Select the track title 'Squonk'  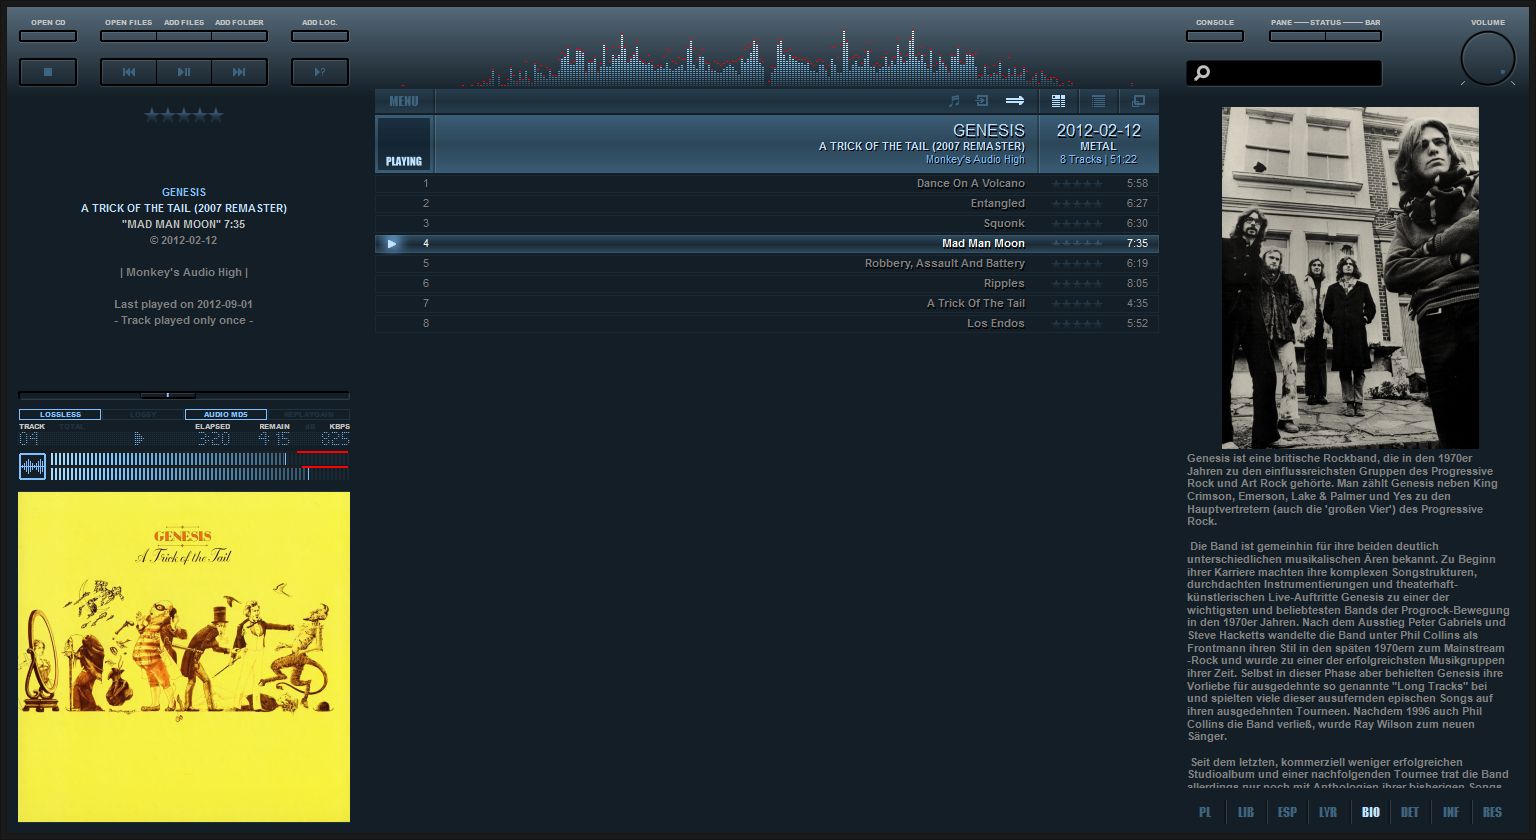[1004, 224]
